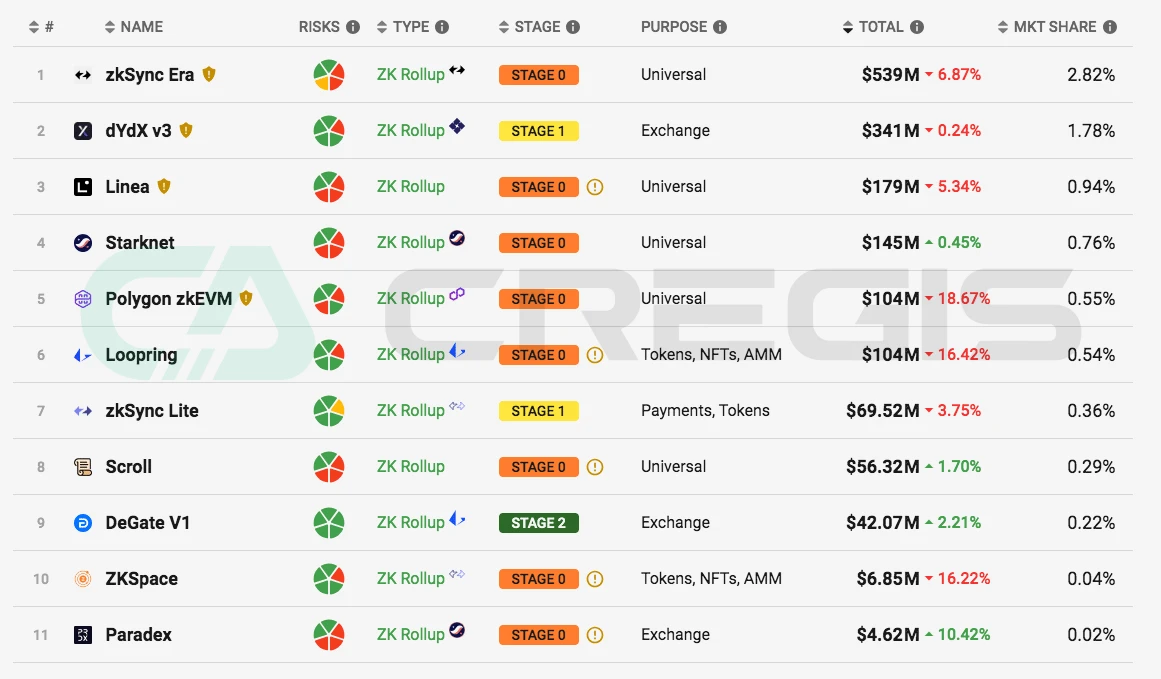The image size is (1161, 679).
Task: Click the zkSync Era logo icon
Action: pos(83,75)
